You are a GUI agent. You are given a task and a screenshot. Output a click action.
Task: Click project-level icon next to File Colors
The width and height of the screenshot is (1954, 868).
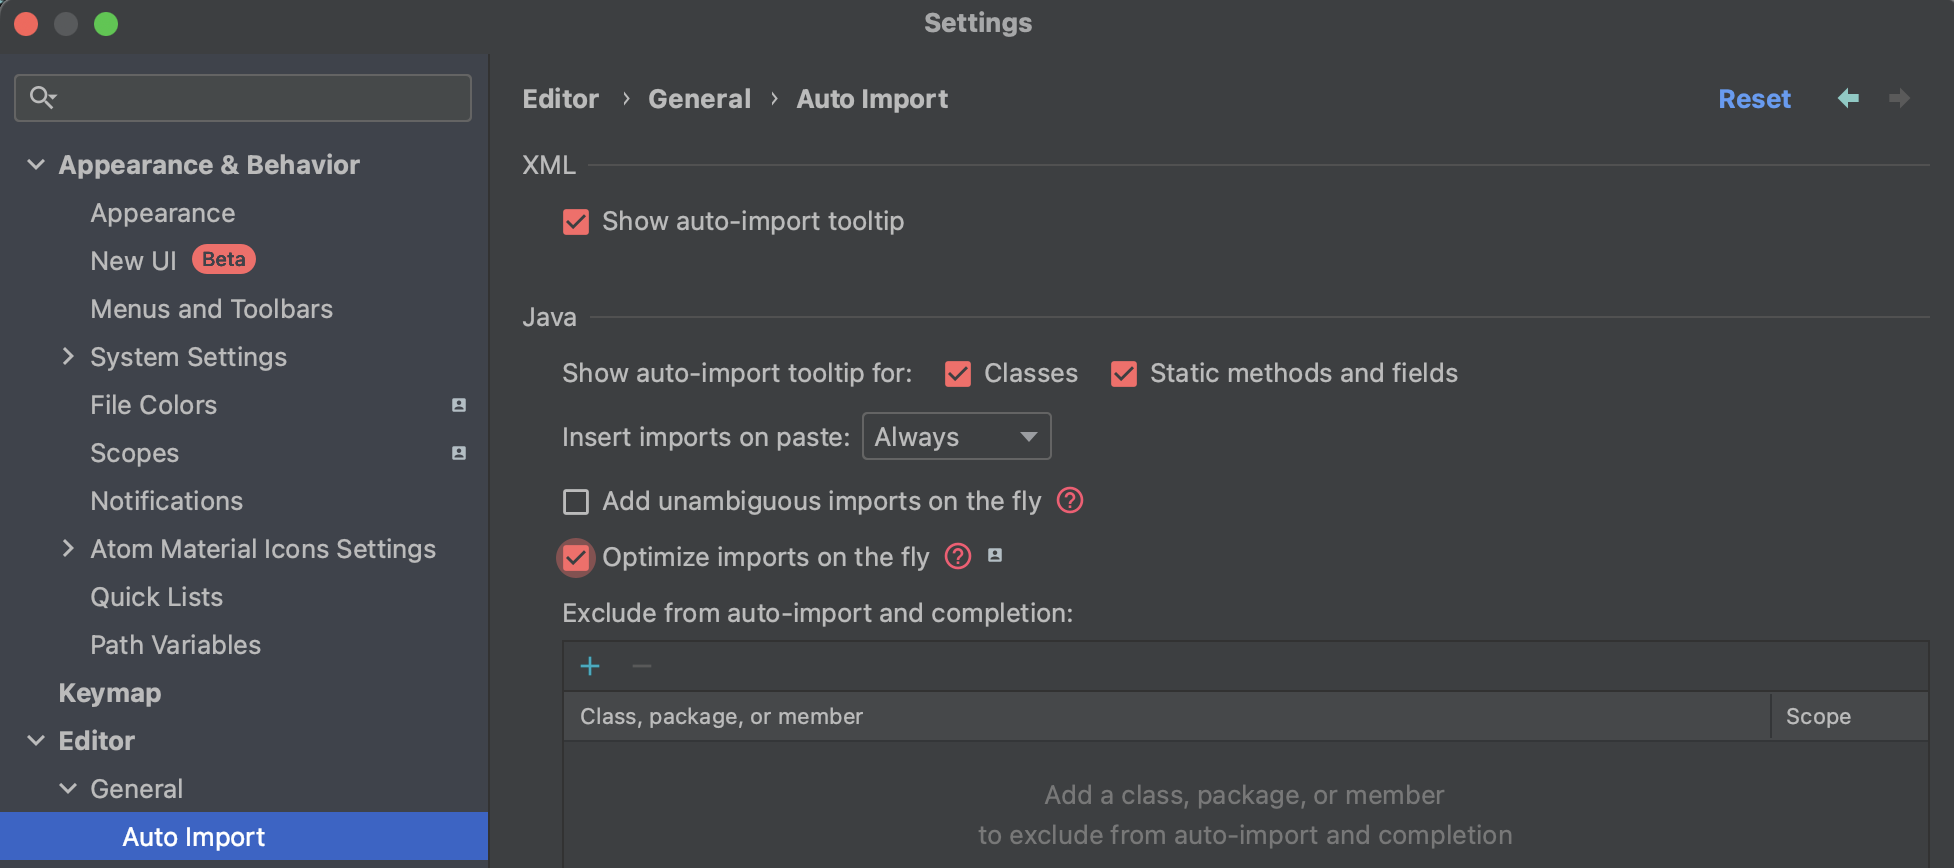click(x=459, y=405)
